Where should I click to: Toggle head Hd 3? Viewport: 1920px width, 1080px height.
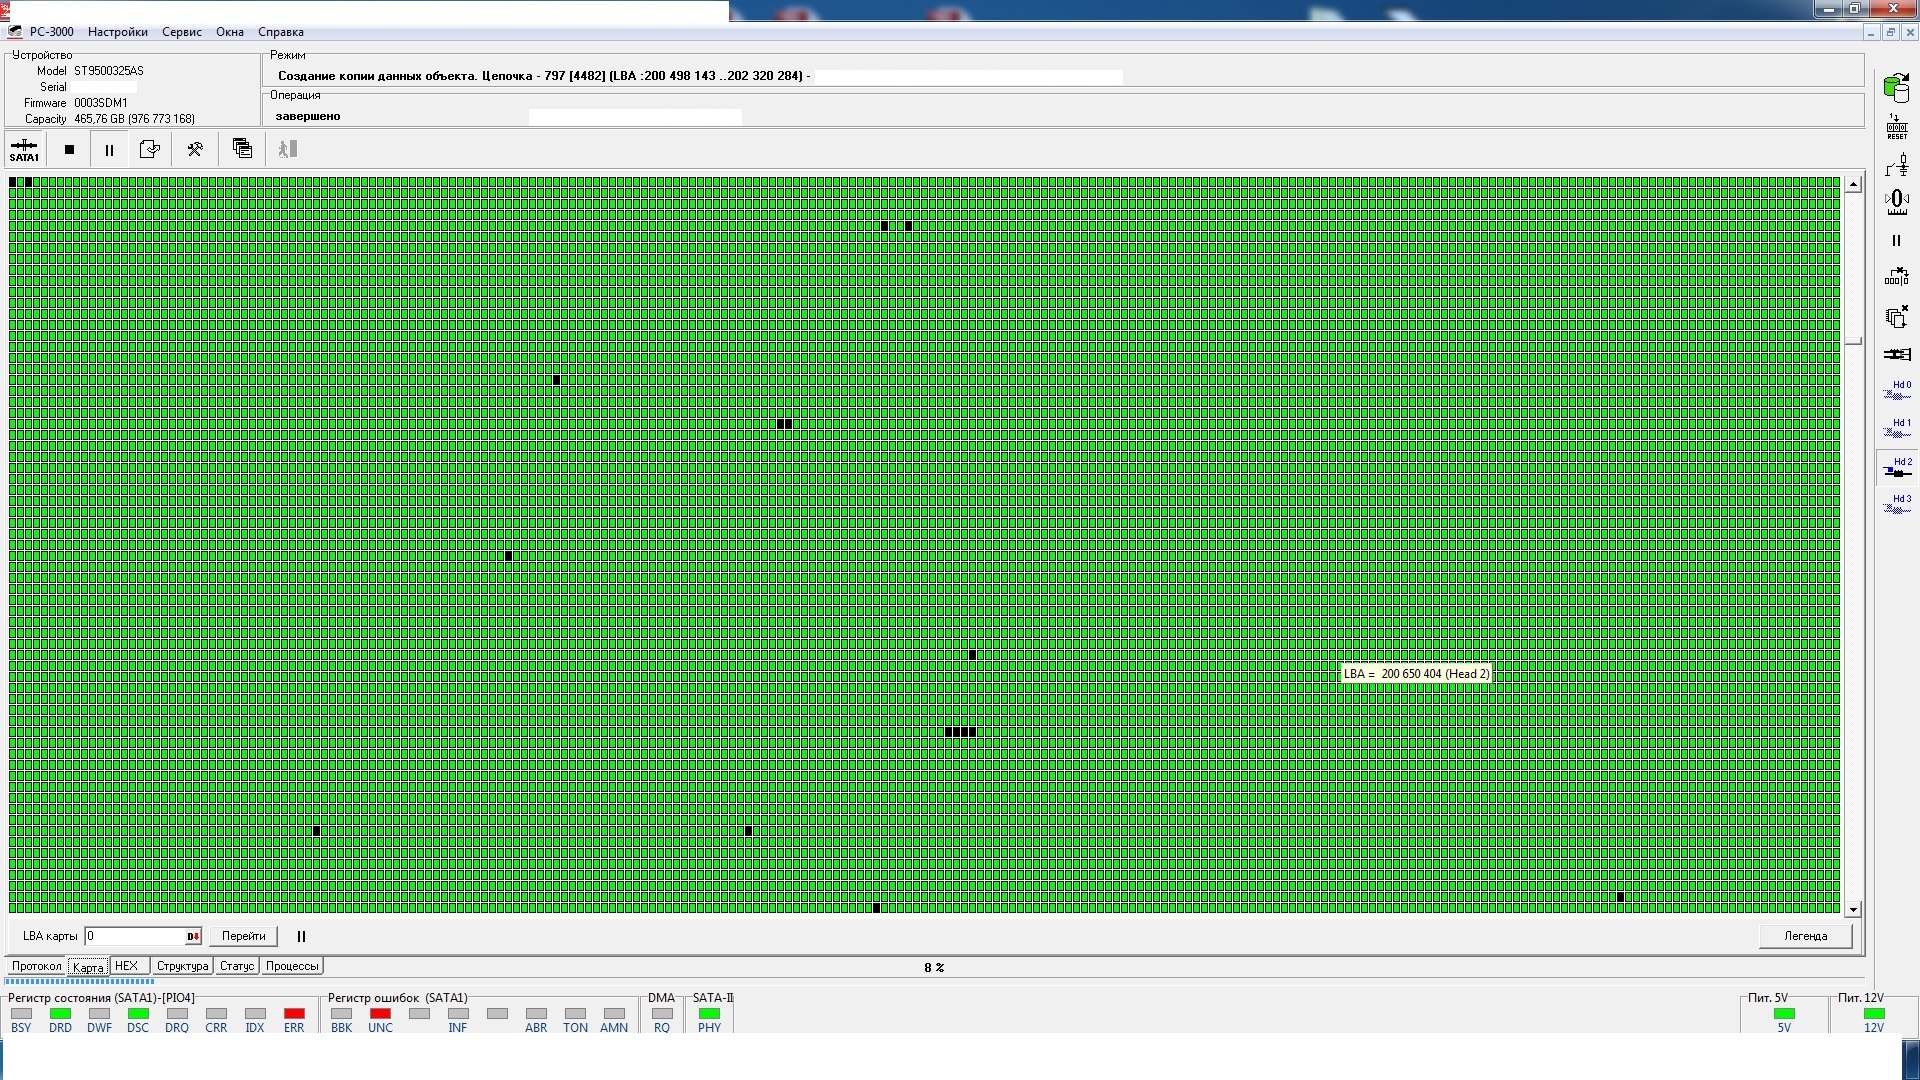pos(1897,504)
